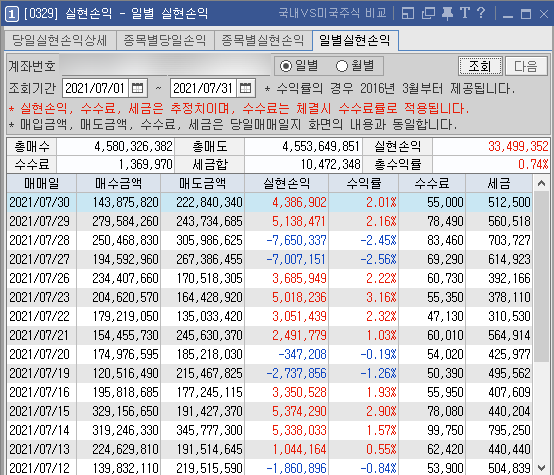Switch to the 당일실현손익상세 tab
The image size is (554, 475).
60,40
